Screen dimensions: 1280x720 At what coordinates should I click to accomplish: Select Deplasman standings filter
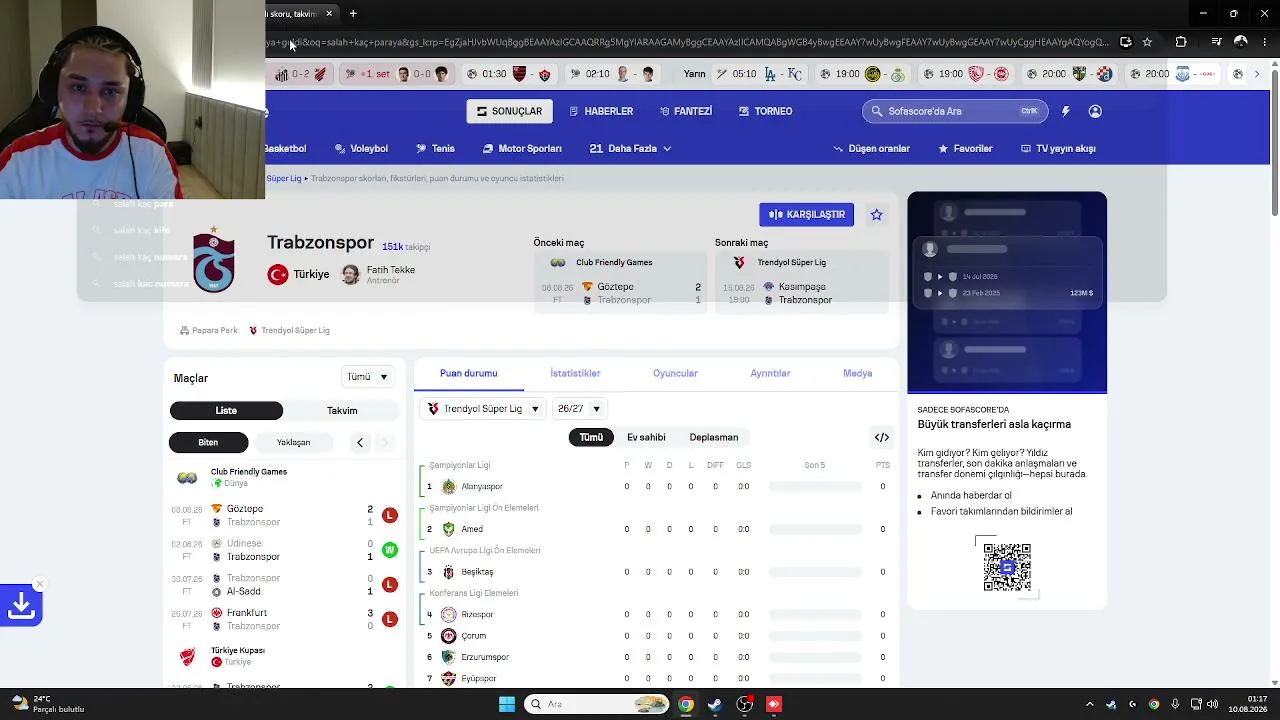714,437
